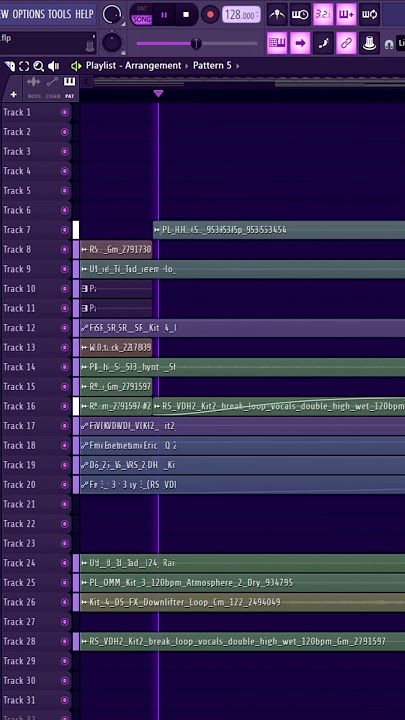Mute Track 28 with its dot
Screen dimensions: 405x720
(64, 641)
